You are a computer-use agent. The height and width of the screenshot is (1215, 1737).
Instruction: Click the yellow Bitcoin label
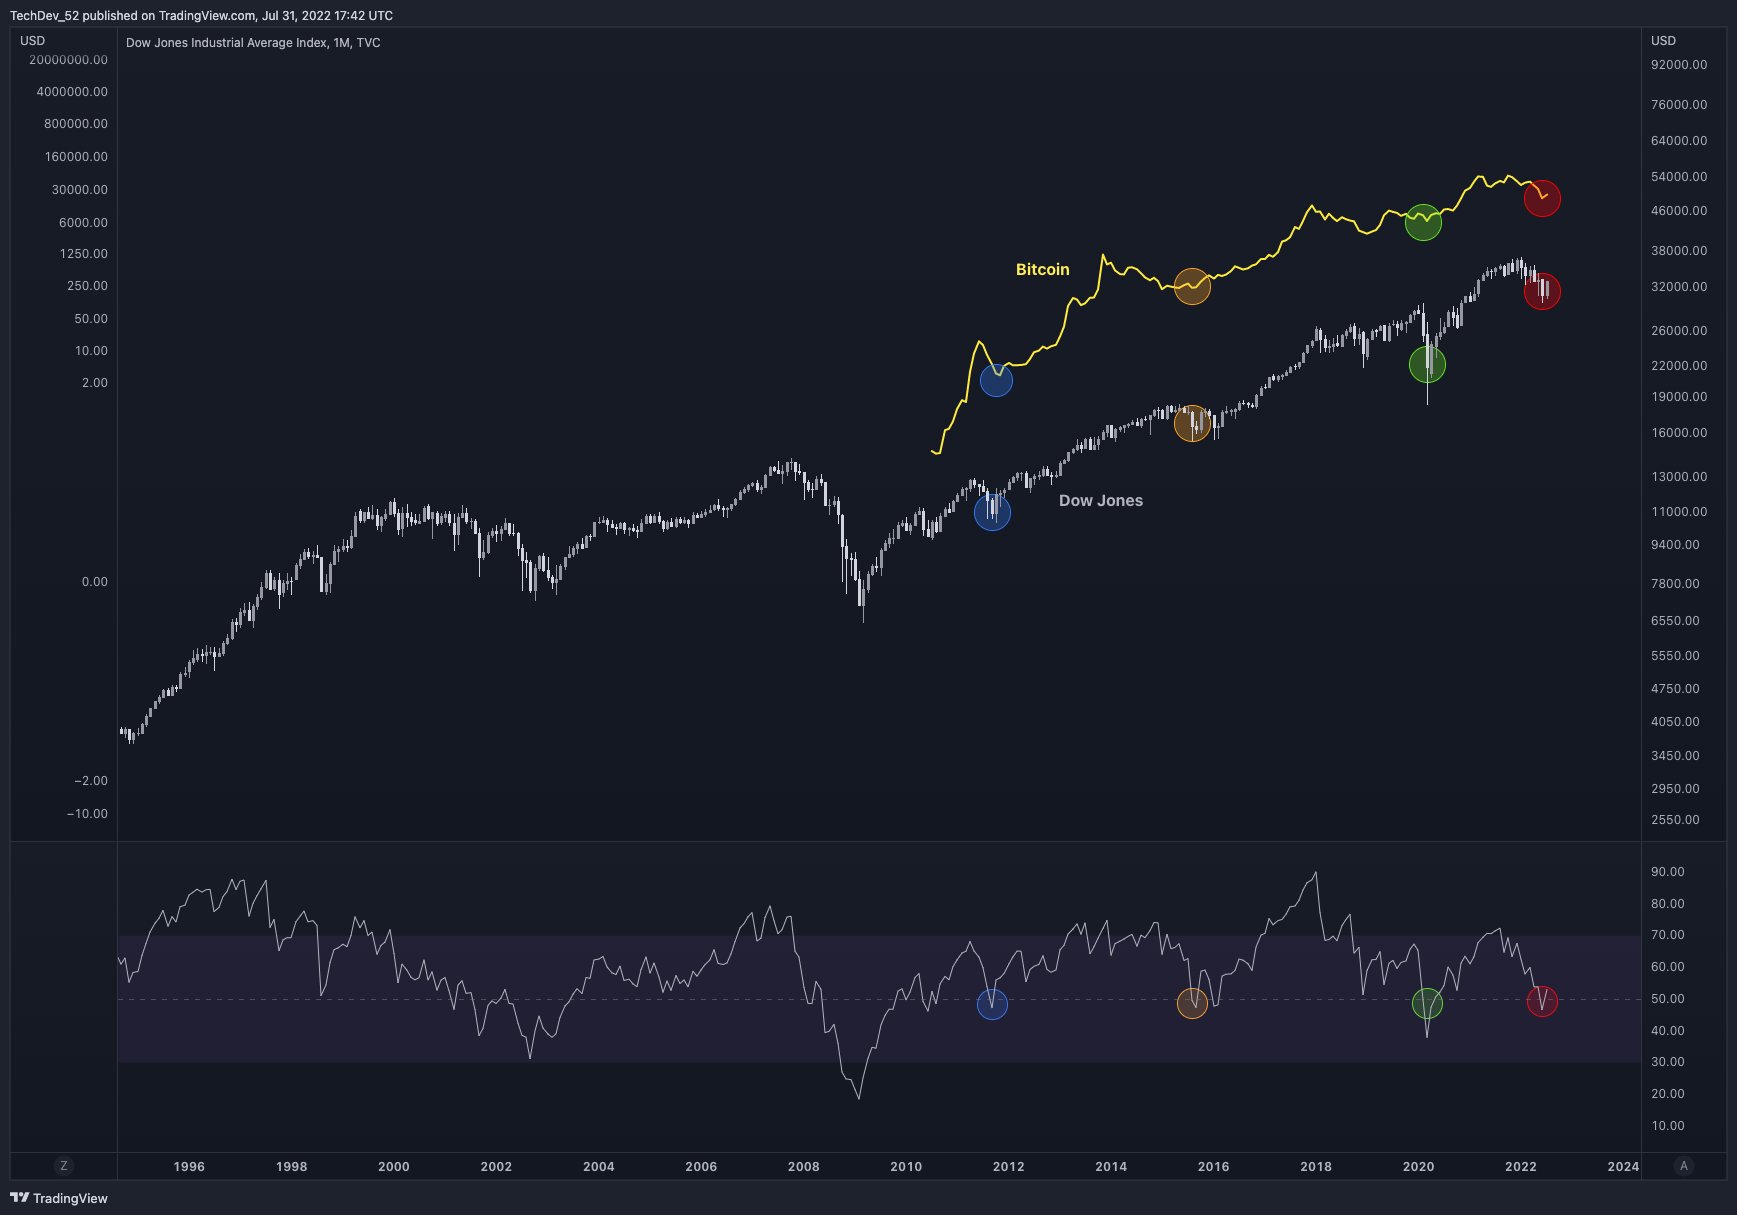coord(1043,270)
